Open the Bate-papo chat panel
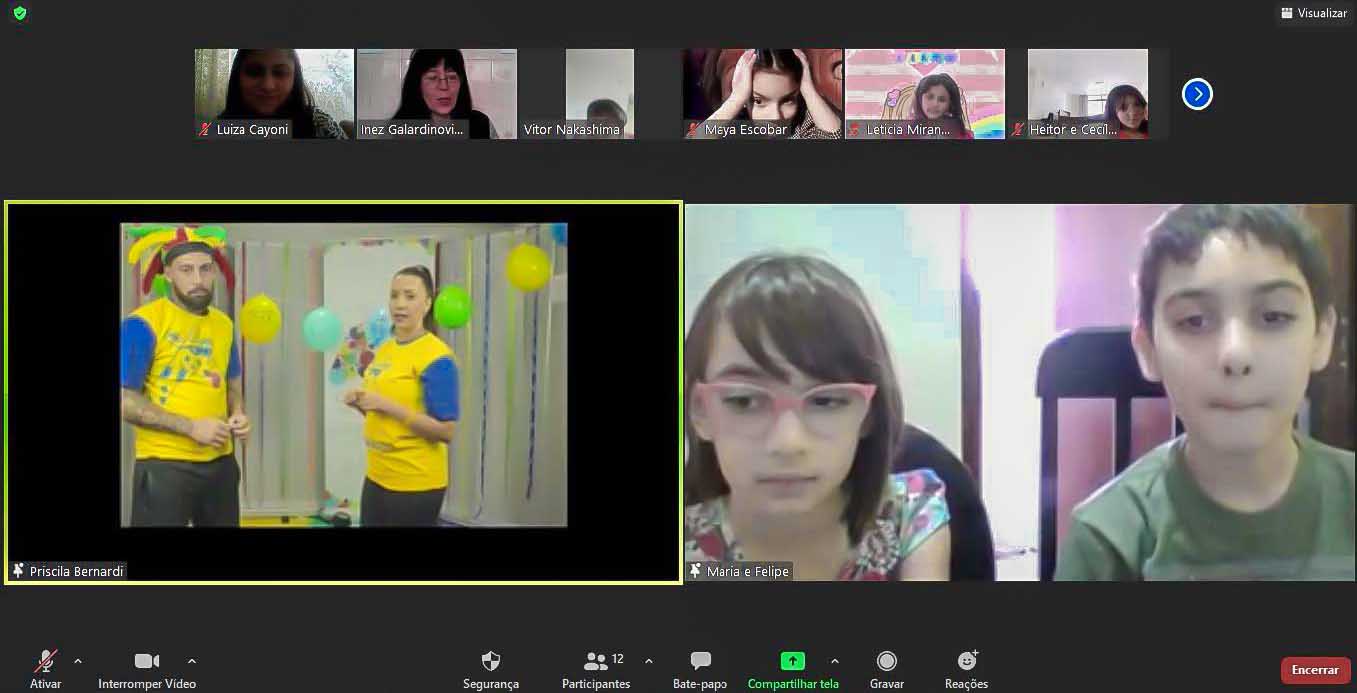 (700, 669)
